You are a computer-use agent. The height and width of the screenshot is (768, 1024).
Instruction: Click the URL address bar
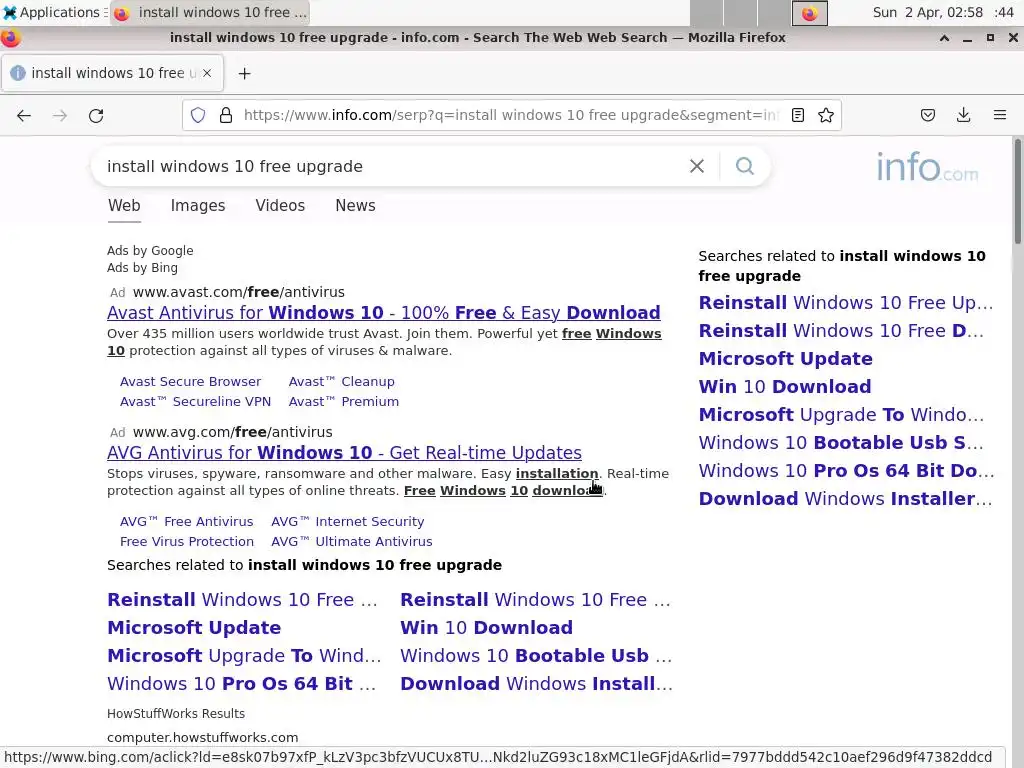[x=511, y=116]
